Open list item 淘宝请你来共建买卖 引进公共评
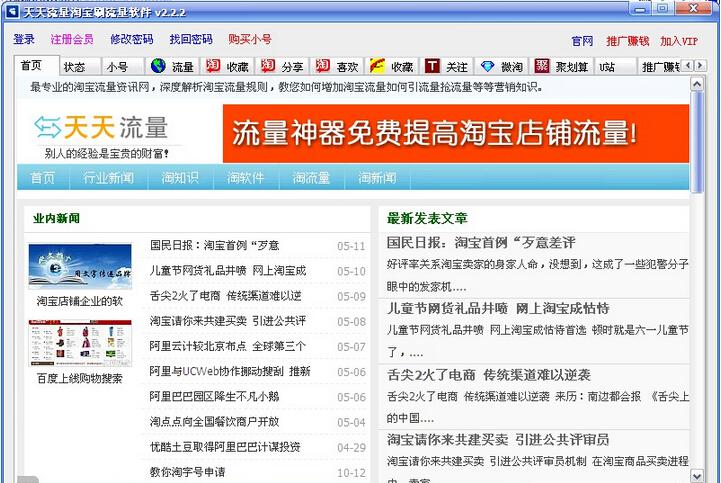 pos(228,321)
